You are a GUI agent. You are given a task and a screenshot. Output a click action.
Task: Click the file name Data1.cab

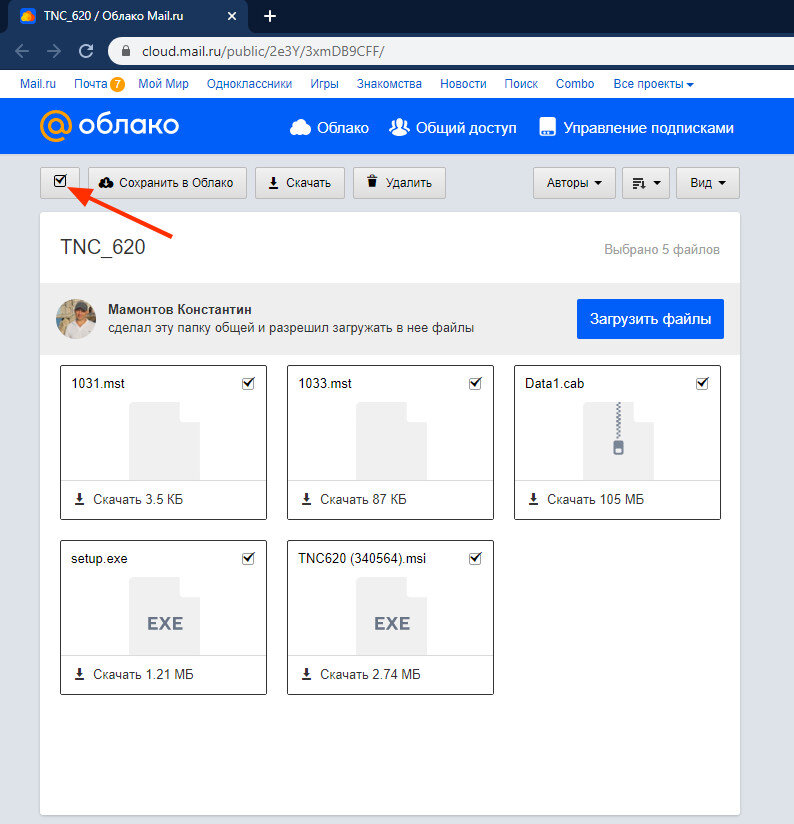(x=554, y=384)
